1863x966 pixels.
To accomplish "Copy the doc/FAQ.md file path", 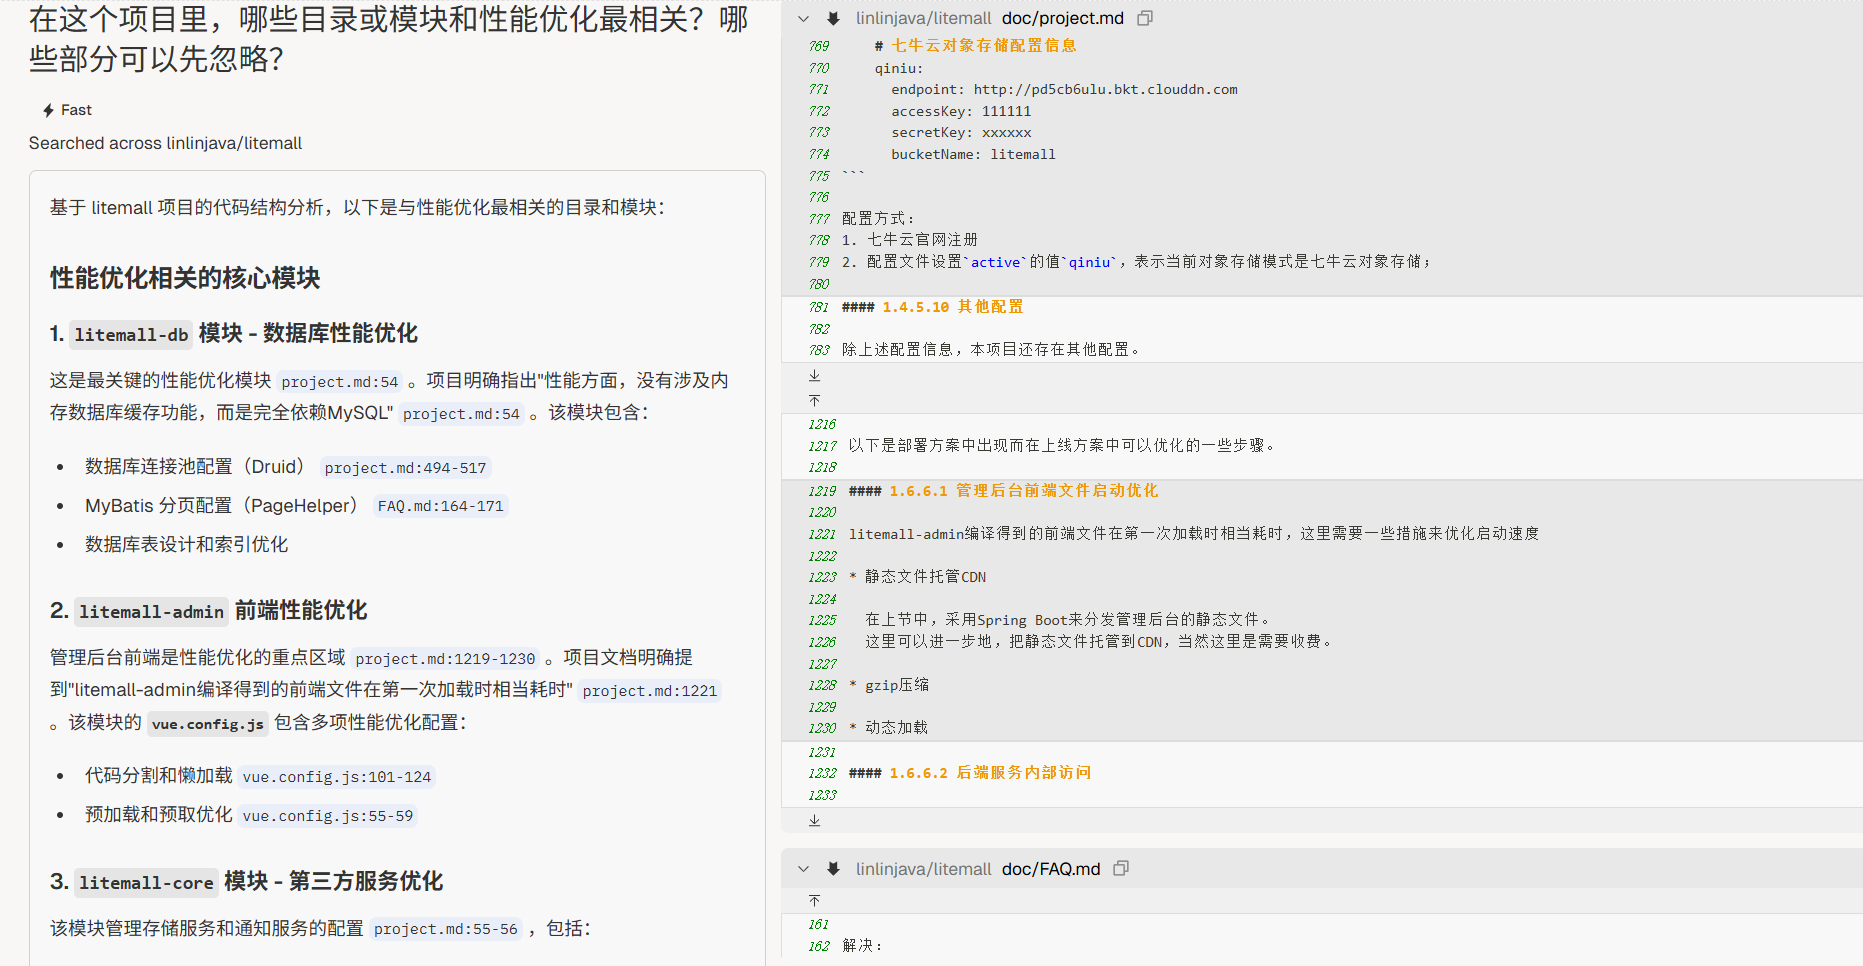I will [1121, 869].
